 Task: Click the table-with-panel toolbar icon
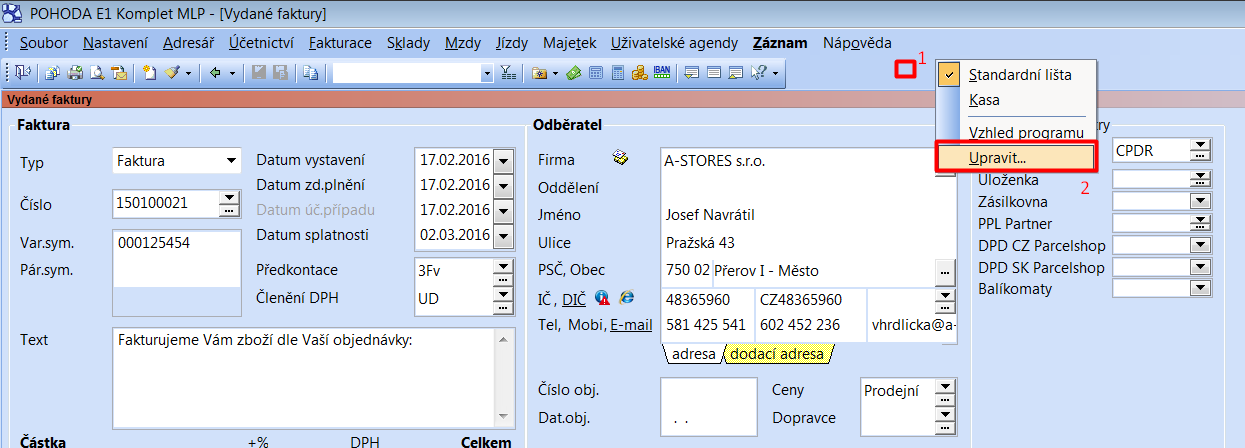pyautogui.click(x=736, y=72)
